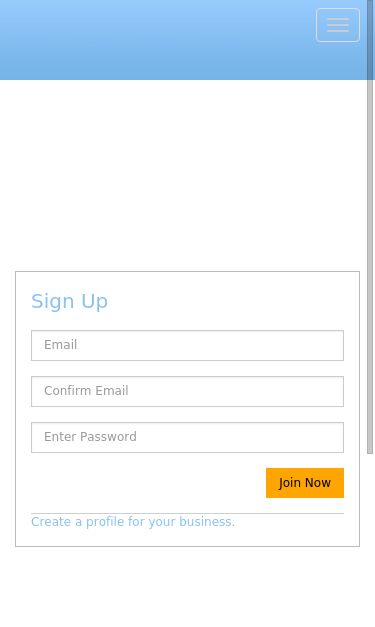Click into the Email field

pos(188,345)
